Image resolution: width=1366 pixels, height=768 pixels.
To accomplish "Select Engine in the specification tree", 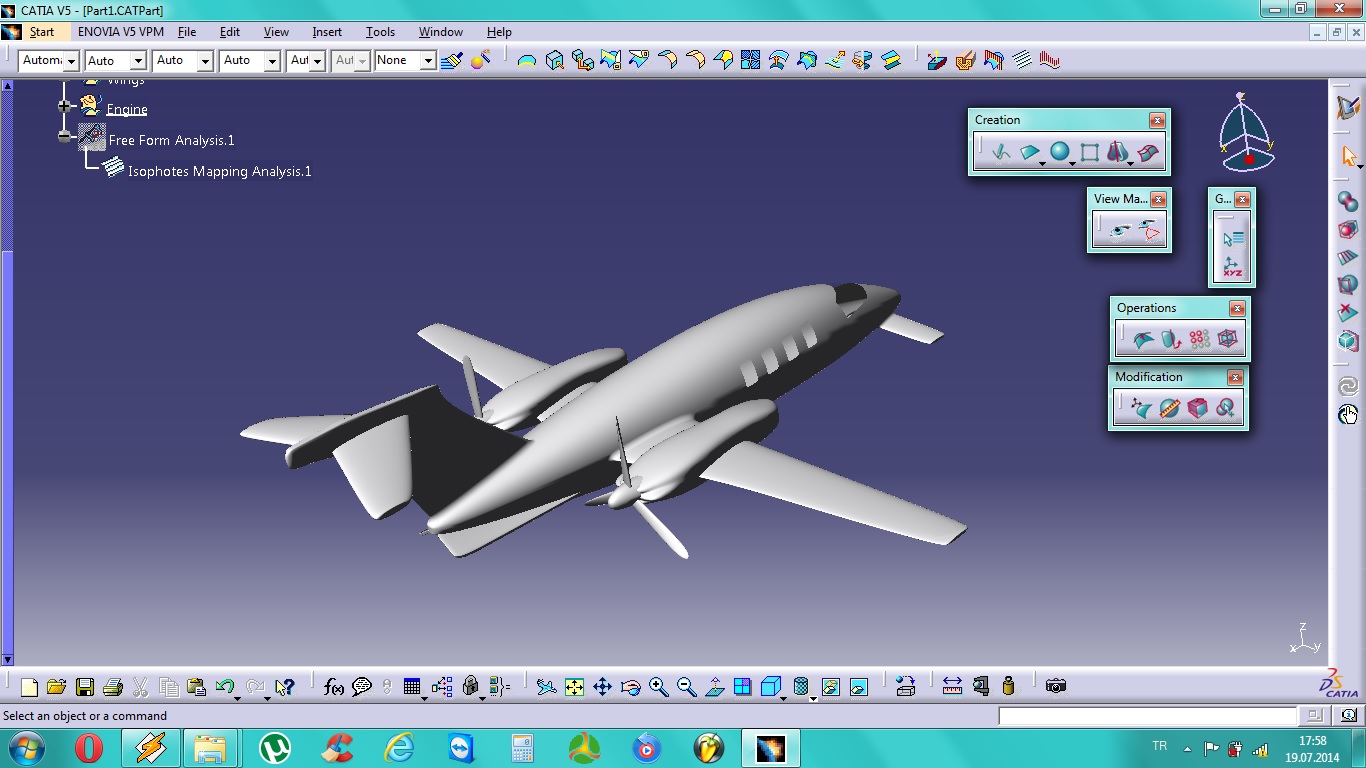I will 127,109.
